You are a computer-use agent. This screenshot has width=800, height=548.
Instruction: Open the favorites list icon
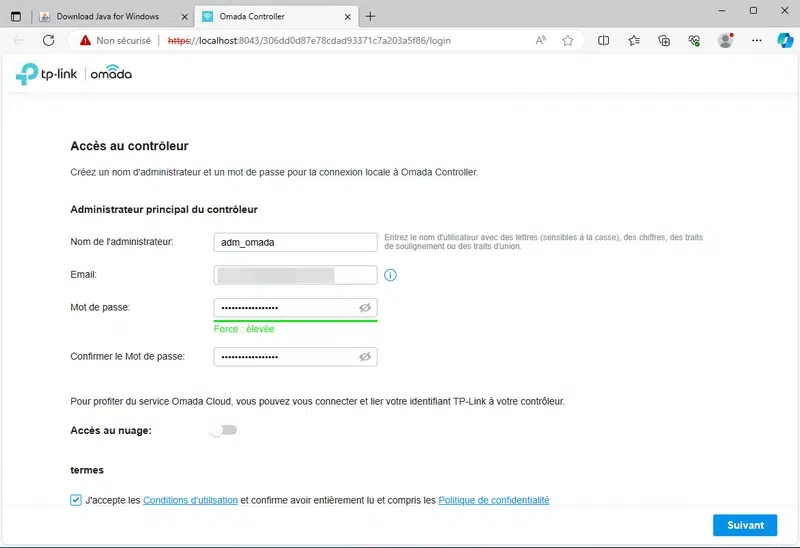(x=634, y=40)
